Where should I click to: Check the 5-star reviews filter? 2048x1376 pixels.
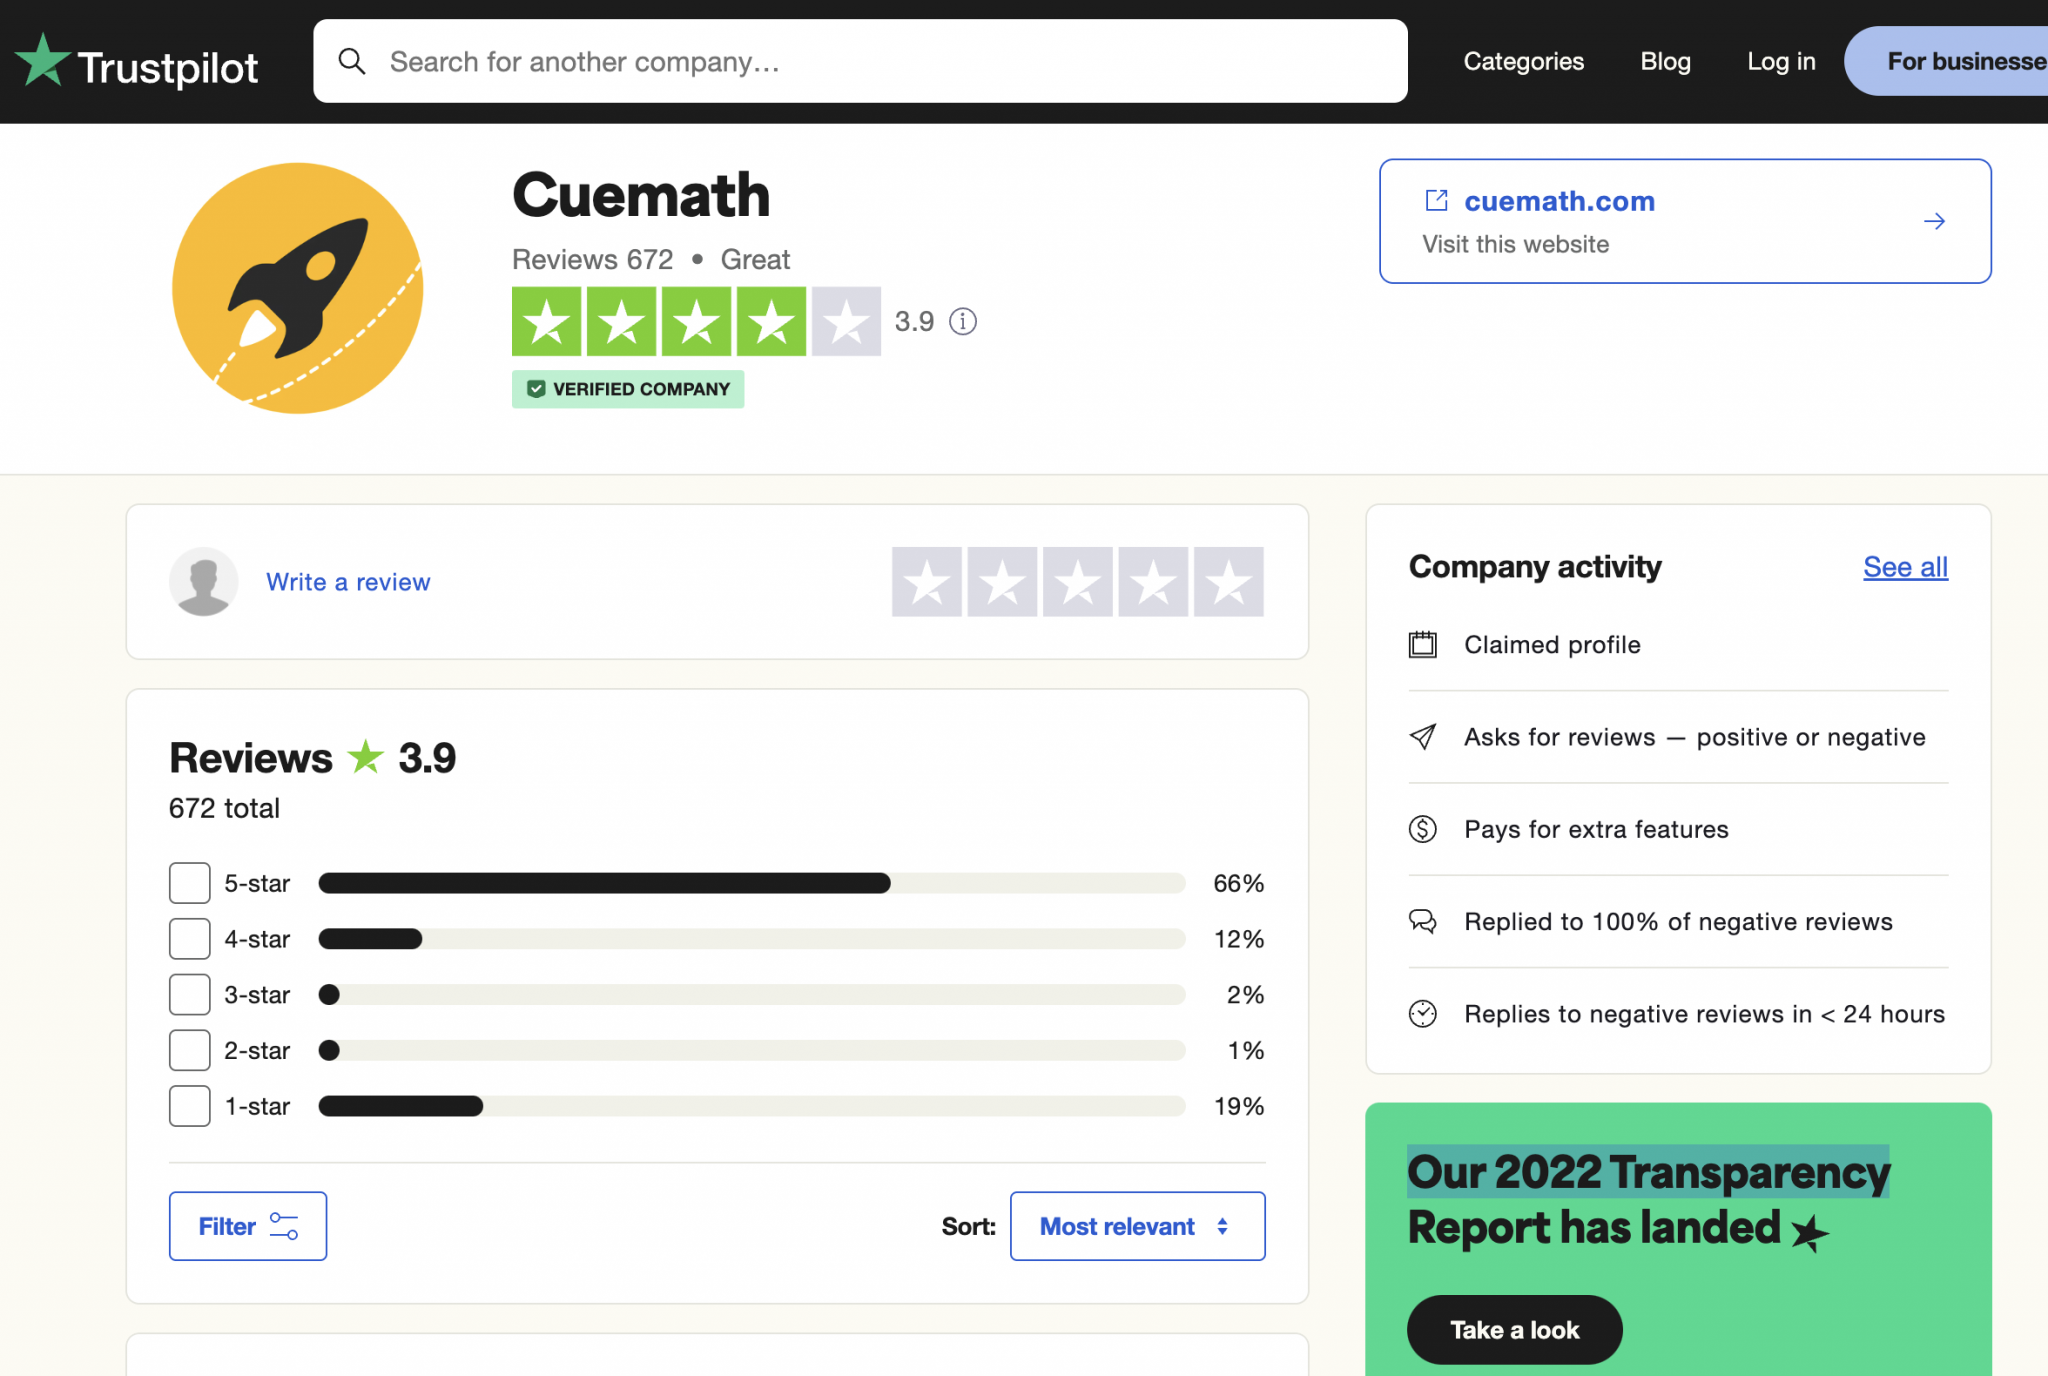(x=189, y=882)
